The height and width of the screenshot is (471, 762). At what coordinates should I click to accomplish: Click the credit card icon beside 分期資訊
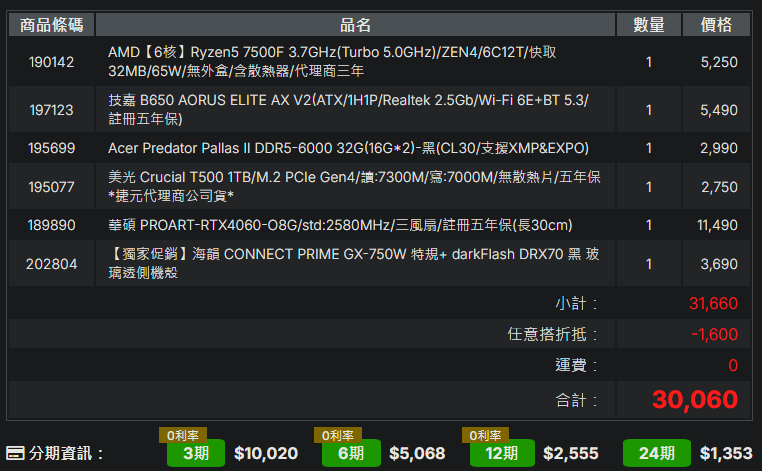(x=15, y=453)
